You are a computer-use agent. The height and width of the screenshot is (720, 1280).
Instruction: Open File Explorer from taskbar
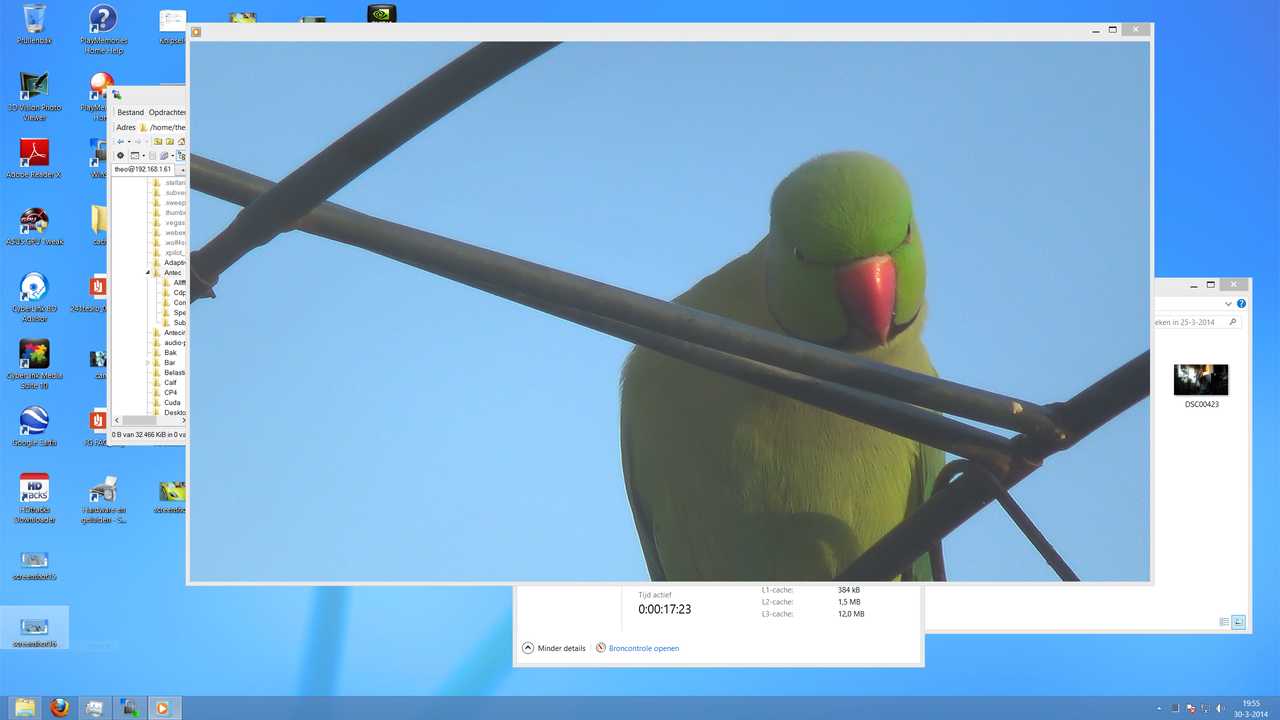[x=26, y=708]
